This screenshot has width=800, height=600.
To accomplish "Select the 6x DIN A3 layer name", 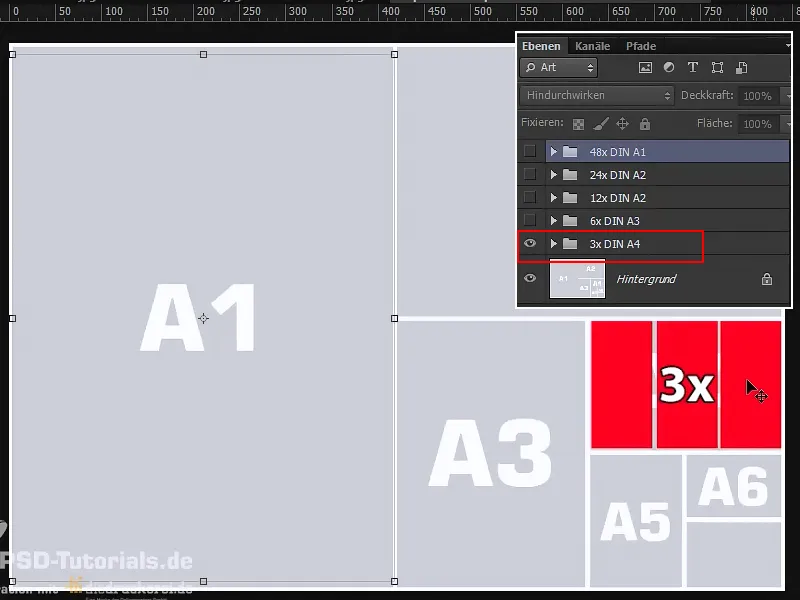I will (614, 221).
